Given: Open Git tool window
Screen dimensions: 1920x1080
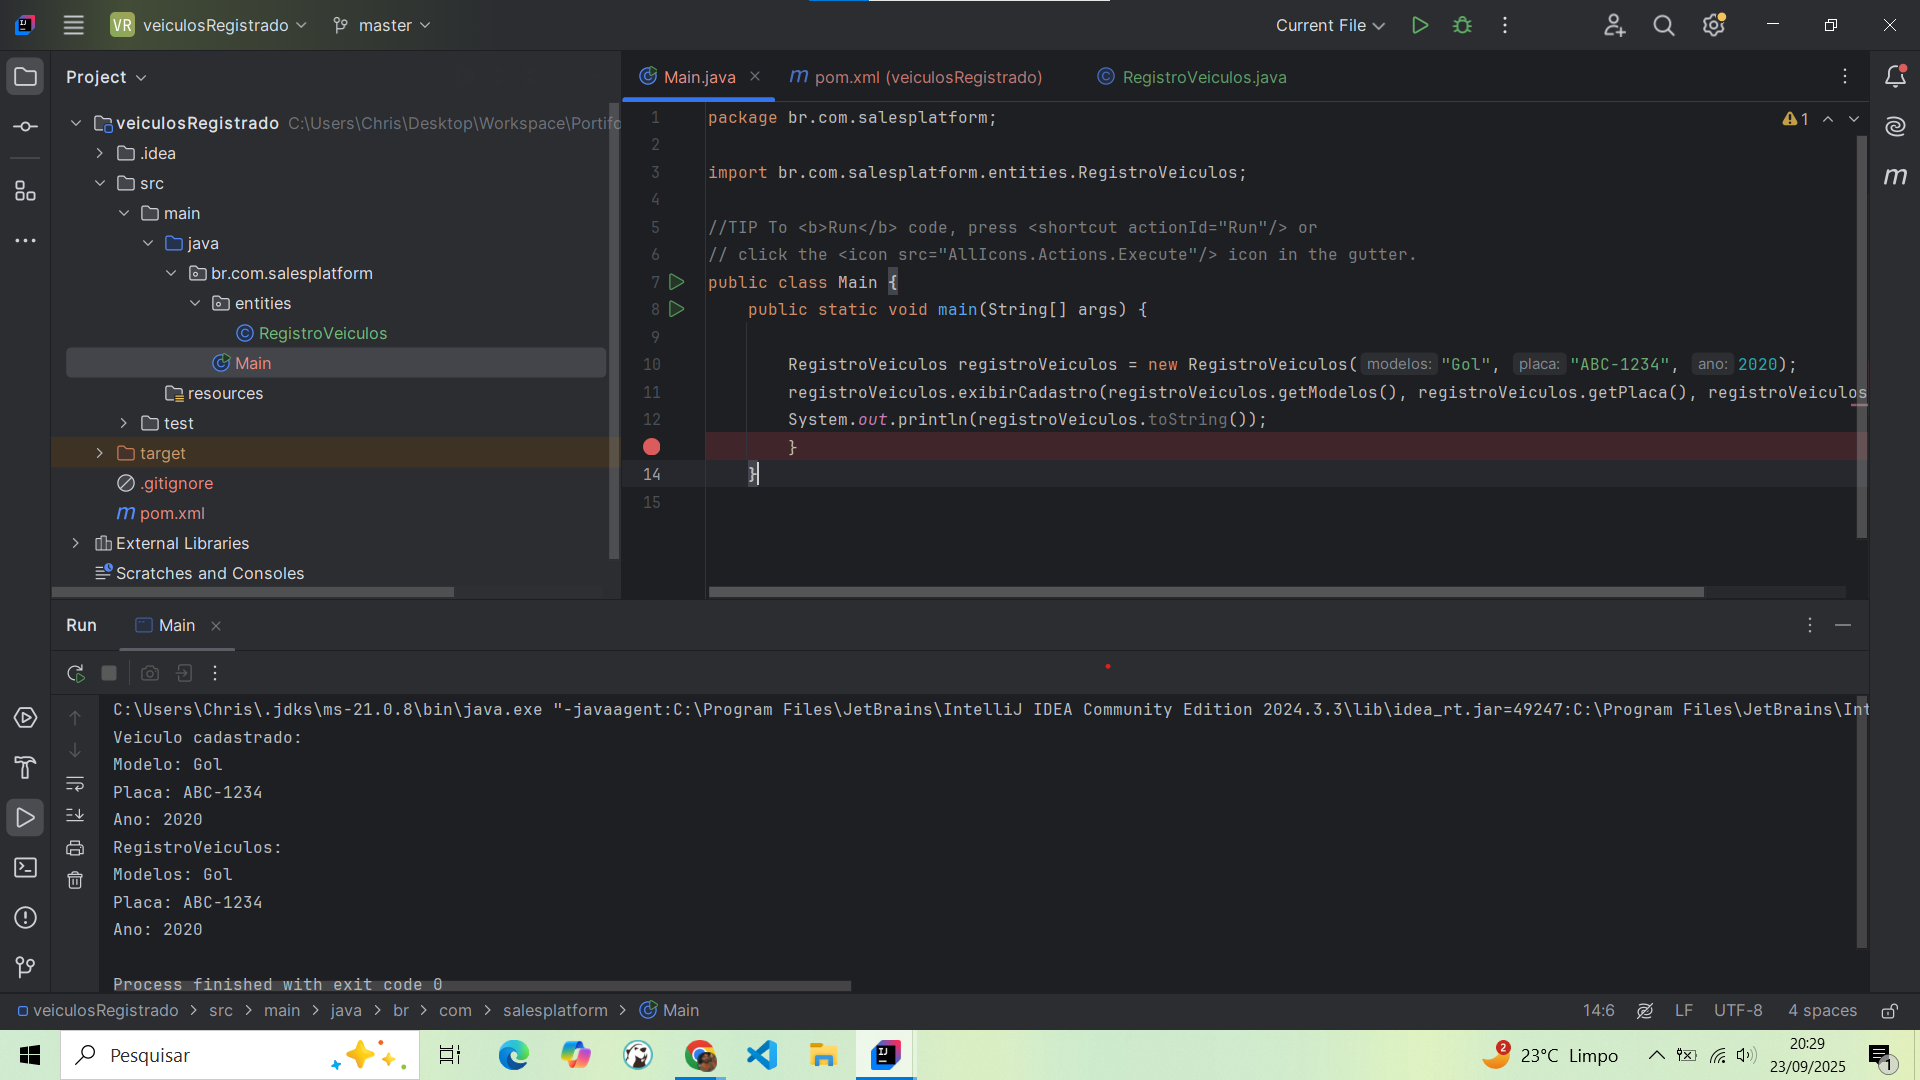Looking at the screenshot, I should [x=26, y=967].
